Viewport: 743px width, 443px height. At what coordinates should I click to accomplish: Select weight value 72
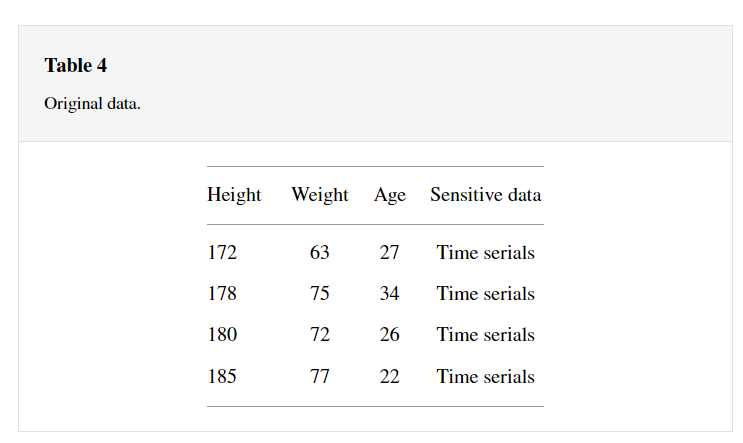point(320,335)
